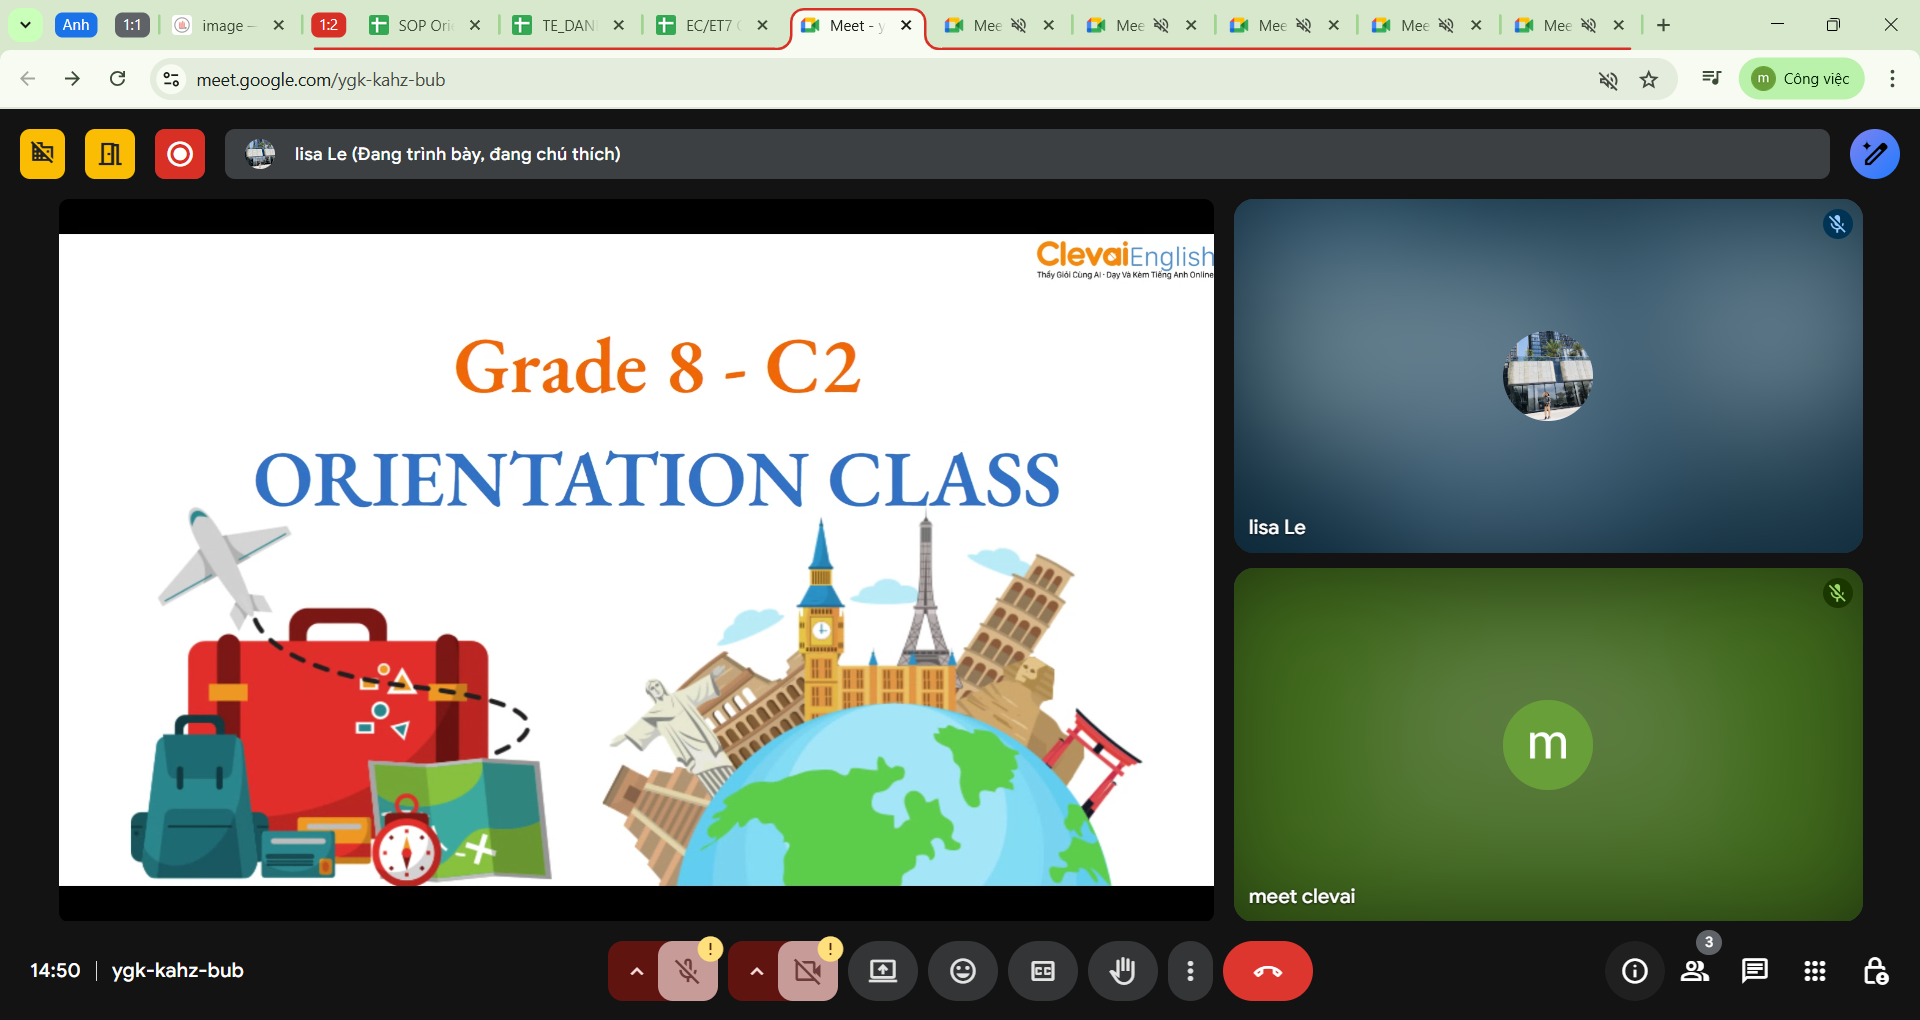Open emoji reactions button
The image size is (1920, 1020).
963,971
